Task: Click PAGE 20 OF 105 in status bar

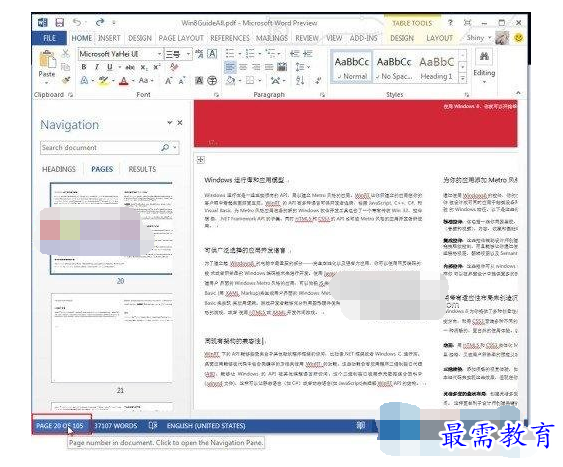Action: click(x=60, y=426)
